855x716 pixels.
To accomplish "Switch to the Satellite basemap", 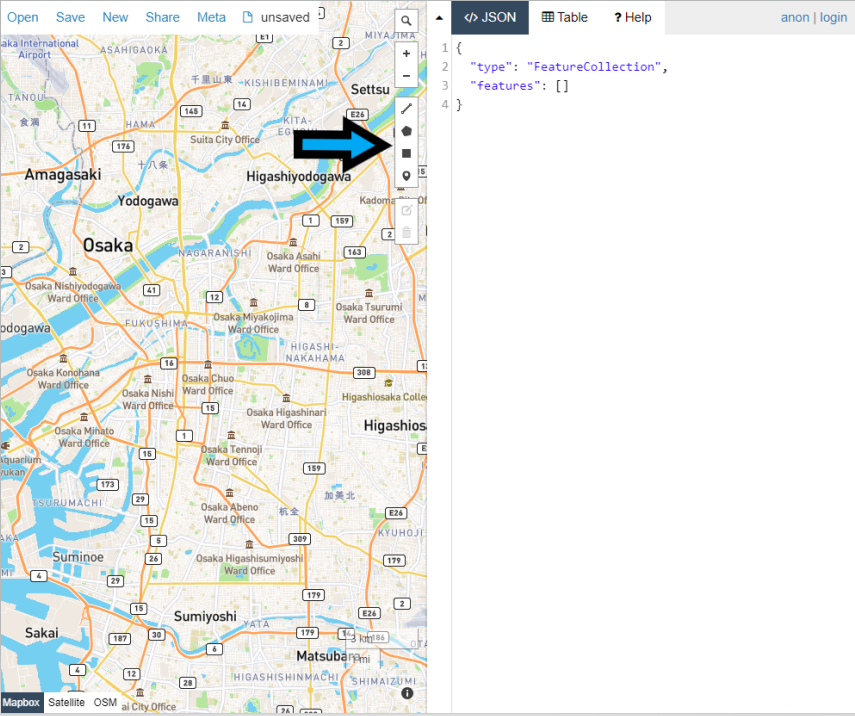I will 66,703.
